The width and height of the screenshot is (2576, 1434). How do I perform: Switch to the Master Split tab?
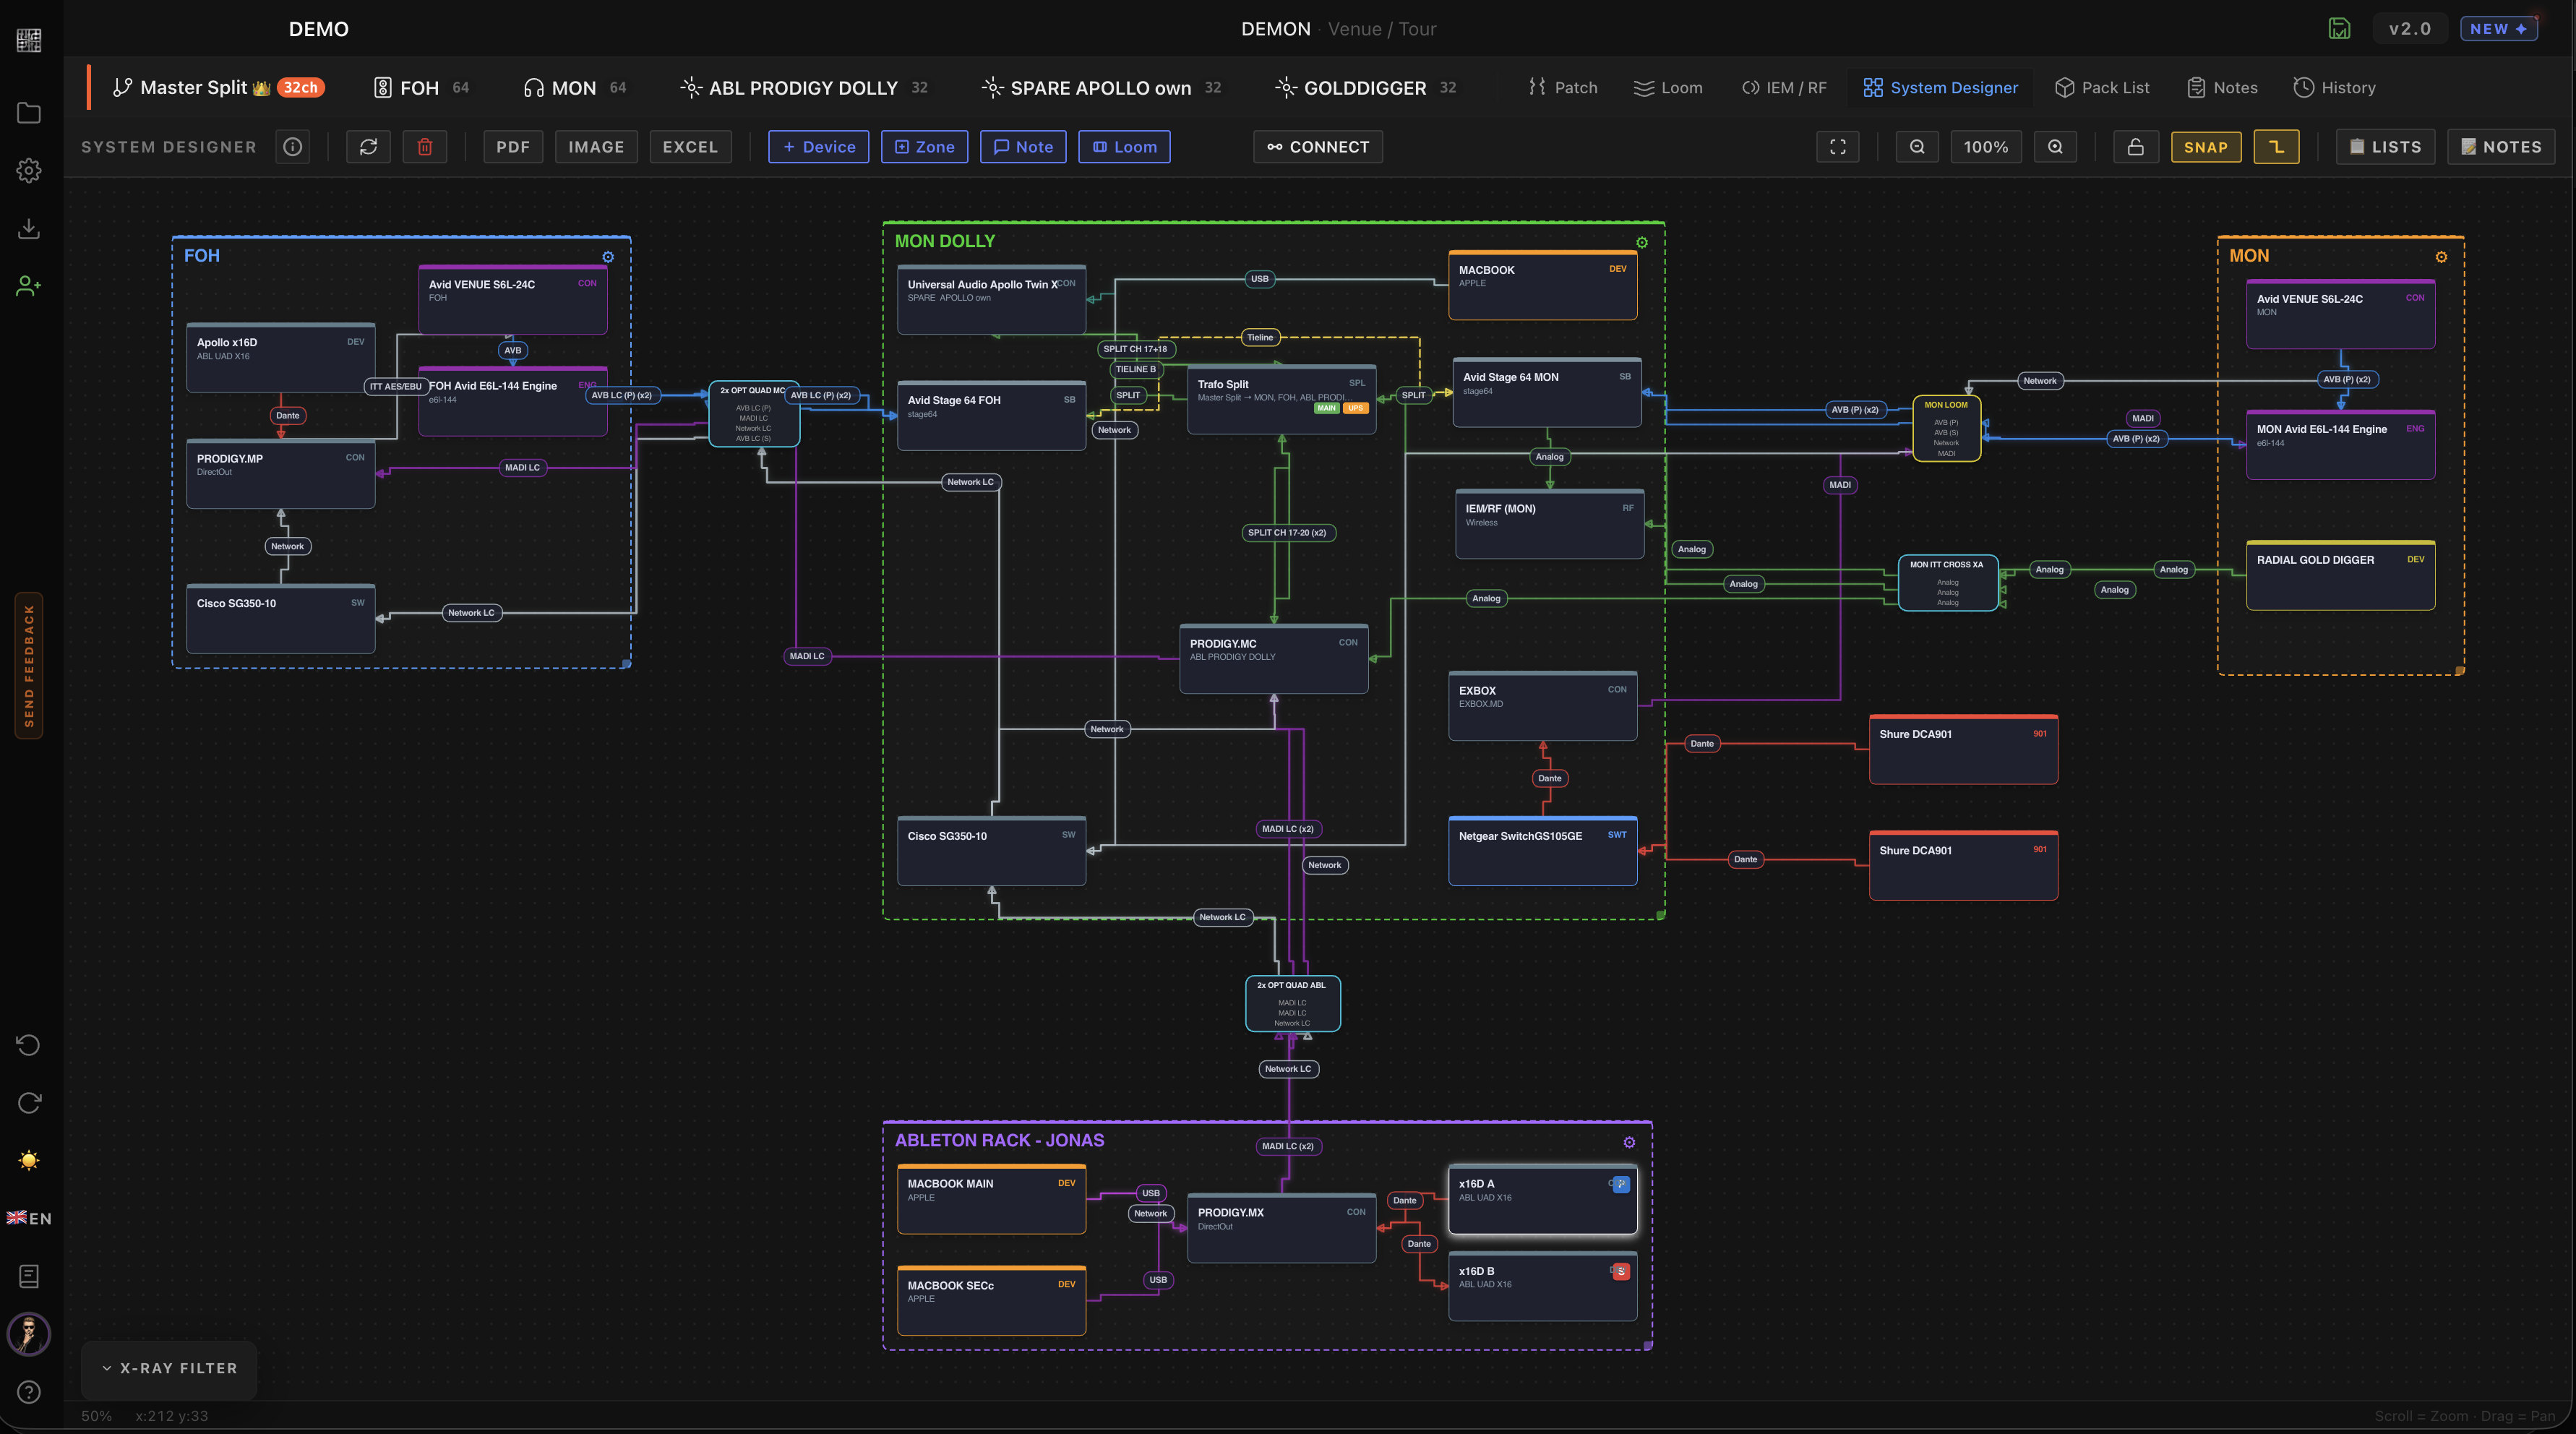tap(218, 88)
